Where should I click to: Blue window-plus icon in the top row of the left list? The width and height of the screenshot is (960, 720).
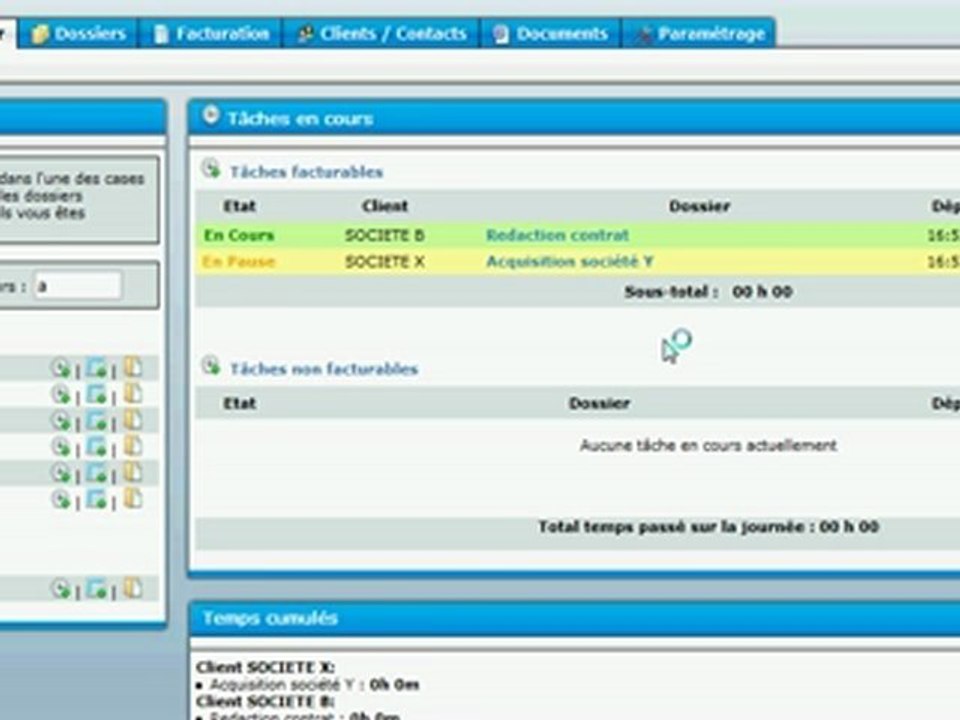tap(96, 367)
